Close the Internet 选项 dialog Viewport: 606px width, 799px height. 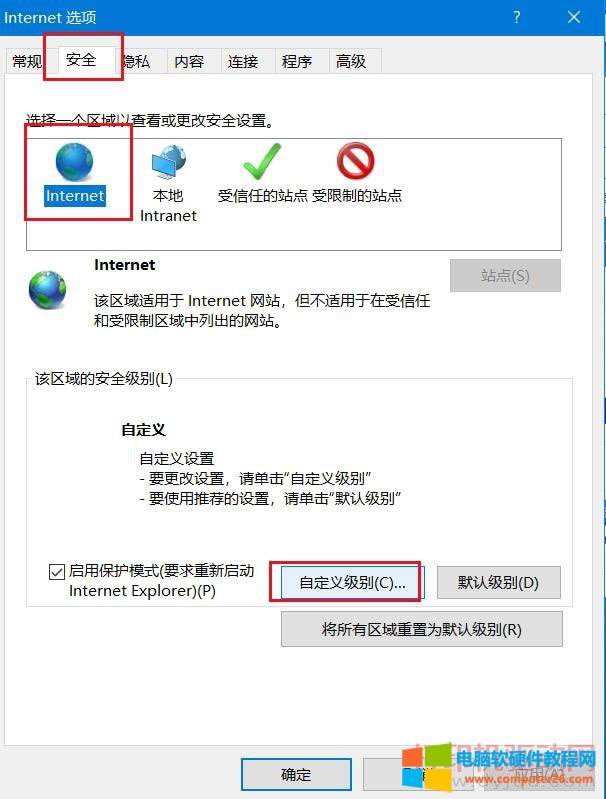click(x=574, y=17)
